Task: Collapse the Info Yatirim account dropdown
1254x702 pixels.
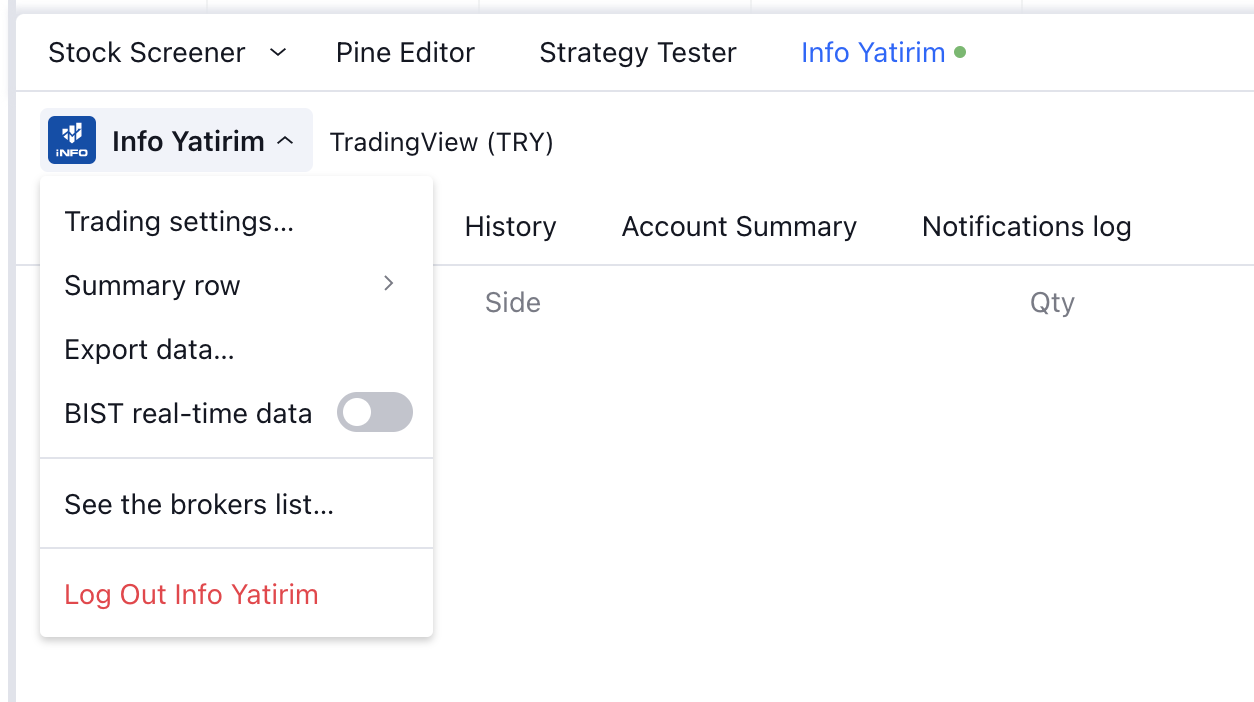Action: (x=285, y=141)
